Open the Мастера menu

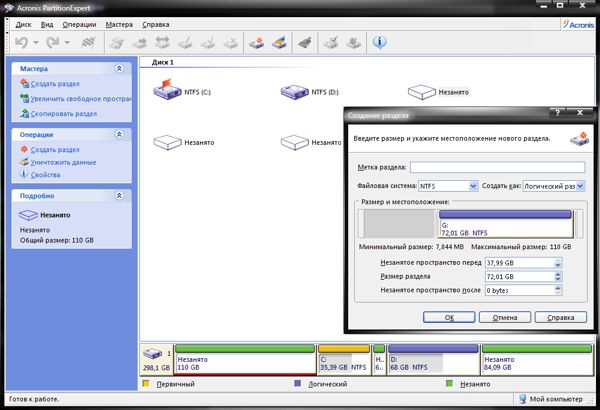pyautogui.click(x=119, y=25)
